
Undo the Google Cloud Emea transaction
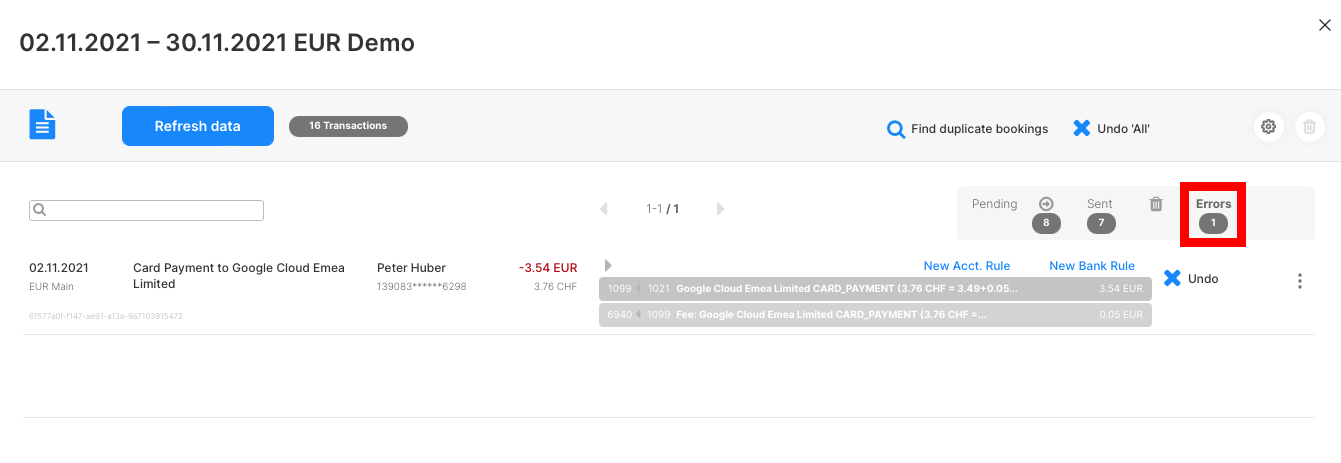[1191, 279]
